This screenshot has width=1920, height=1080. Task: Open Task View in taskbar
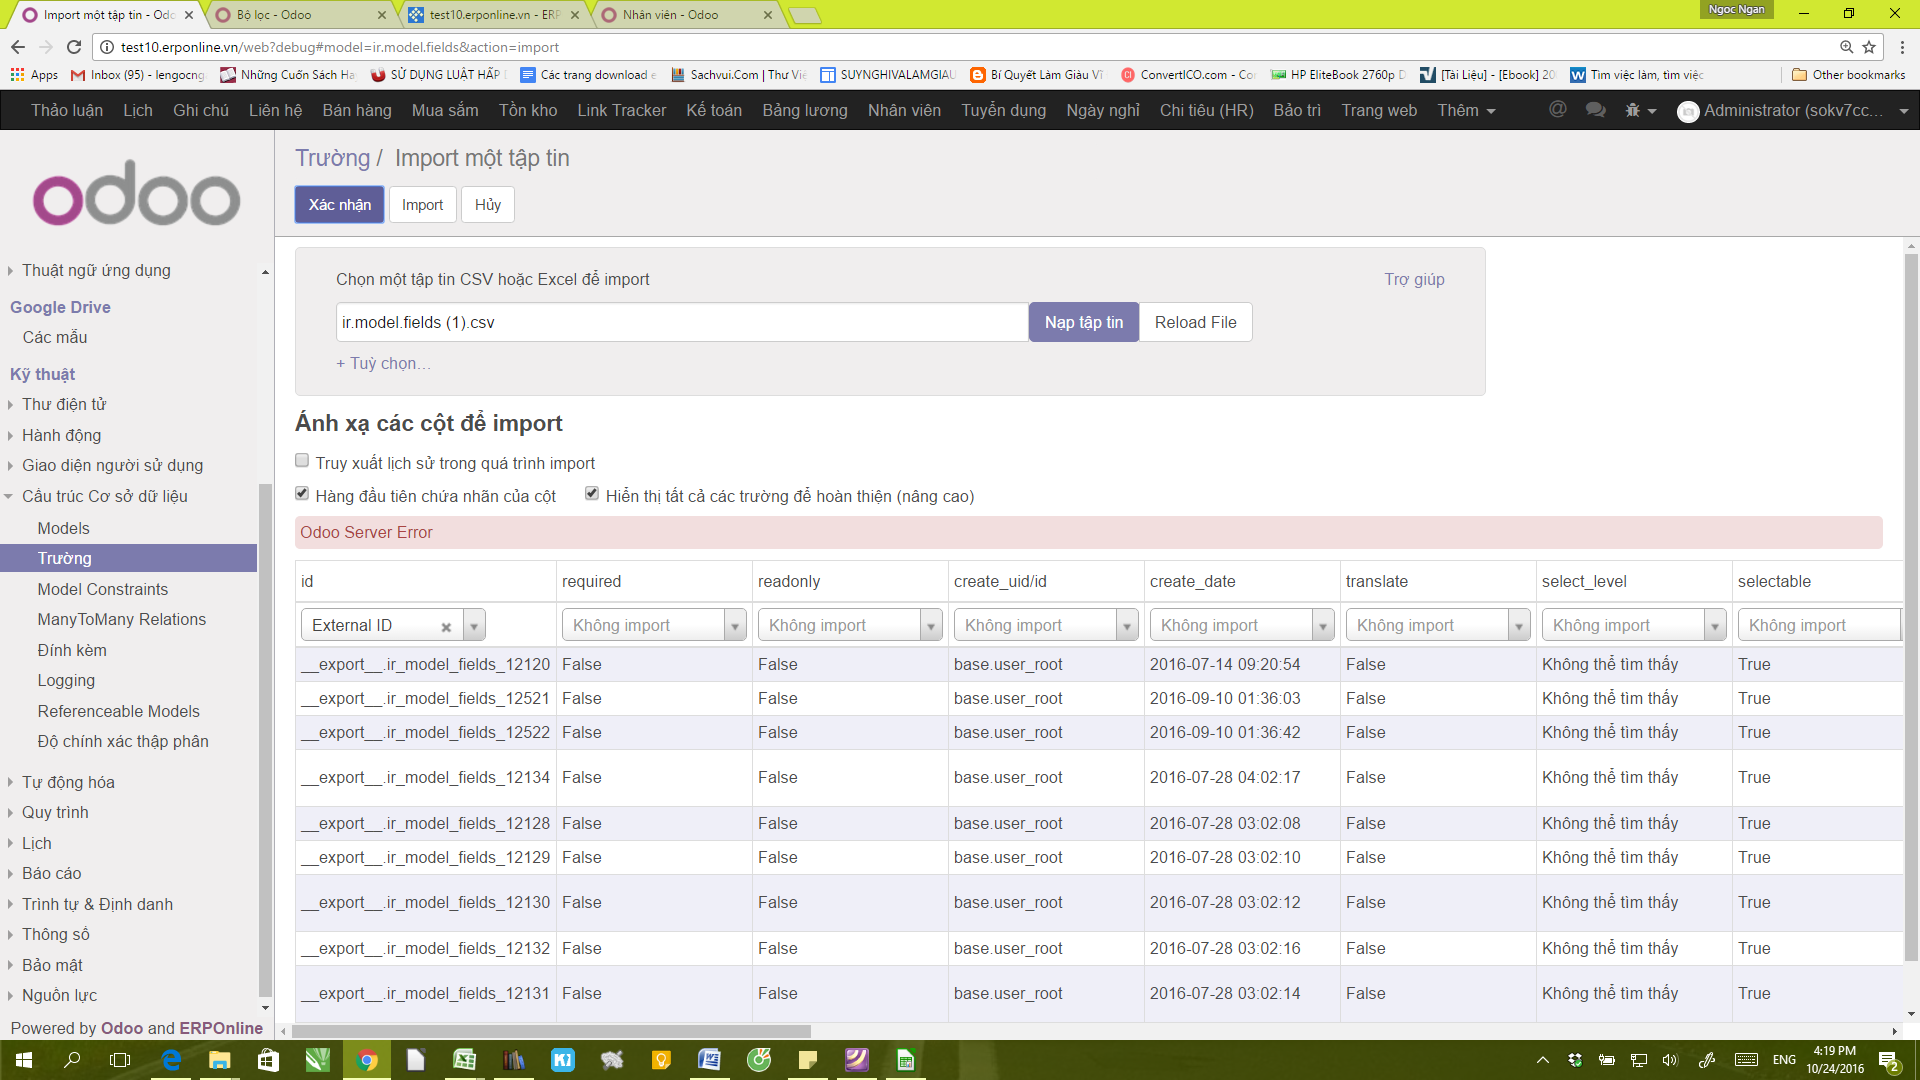[x=120, y=1060]
